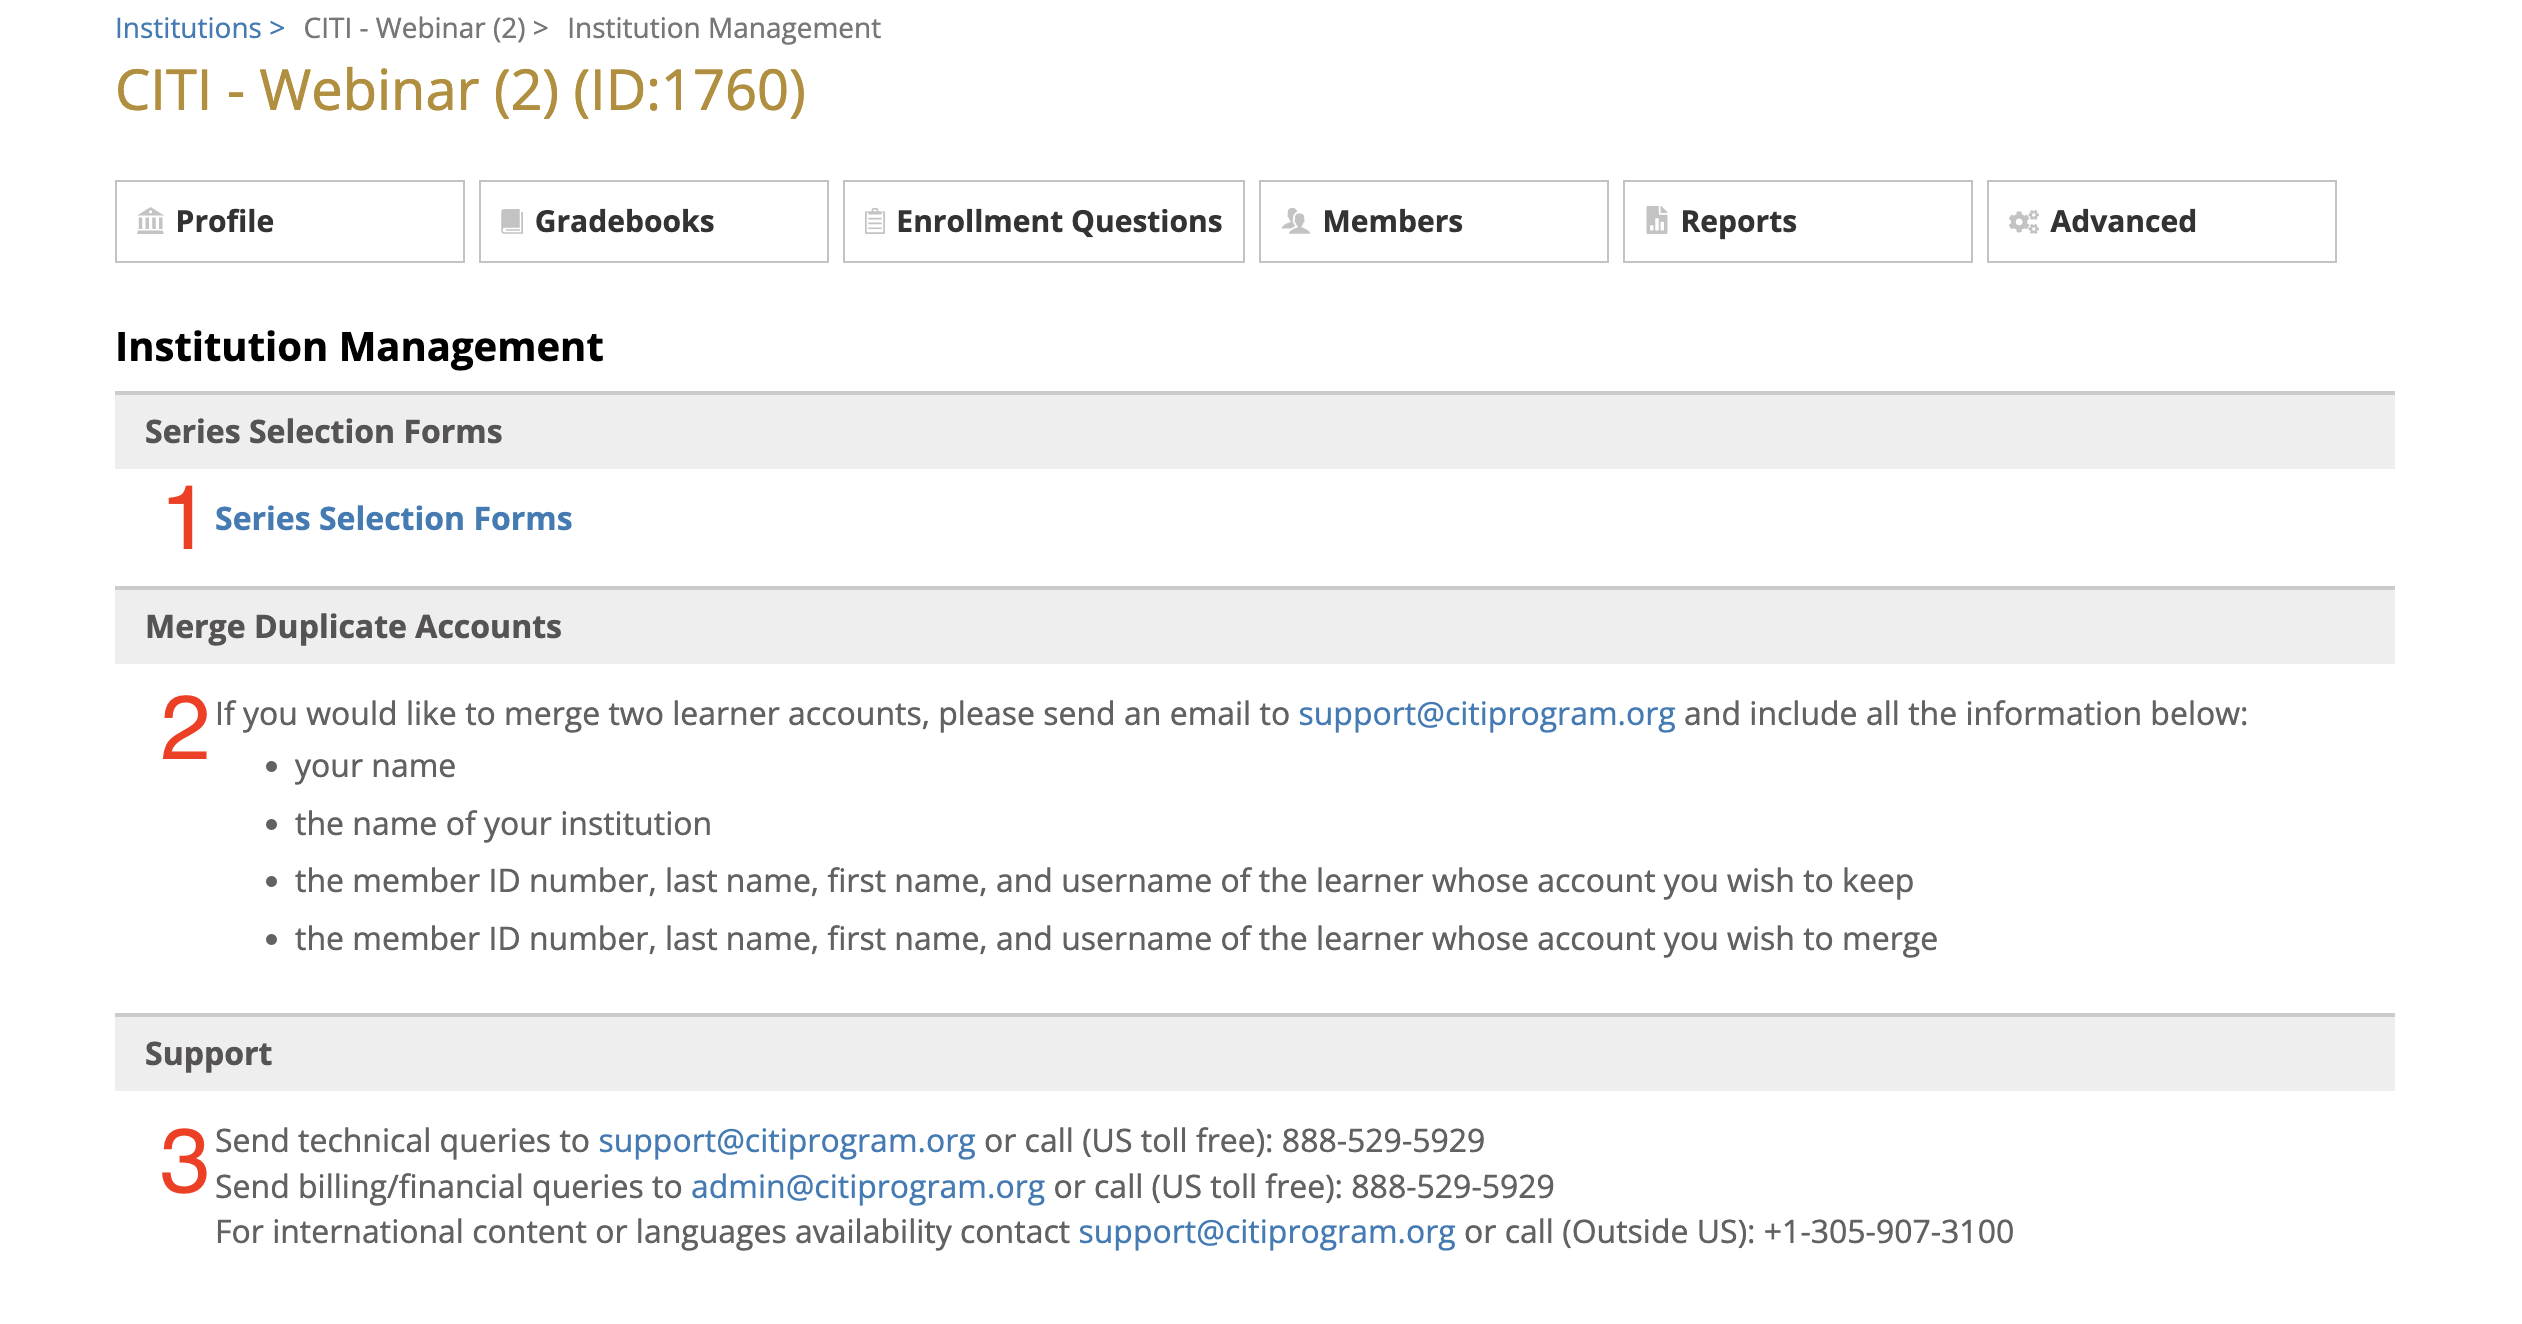Click the Advanced gears icon
The image size is (2522, 1324).
[x=2024, y=222]
